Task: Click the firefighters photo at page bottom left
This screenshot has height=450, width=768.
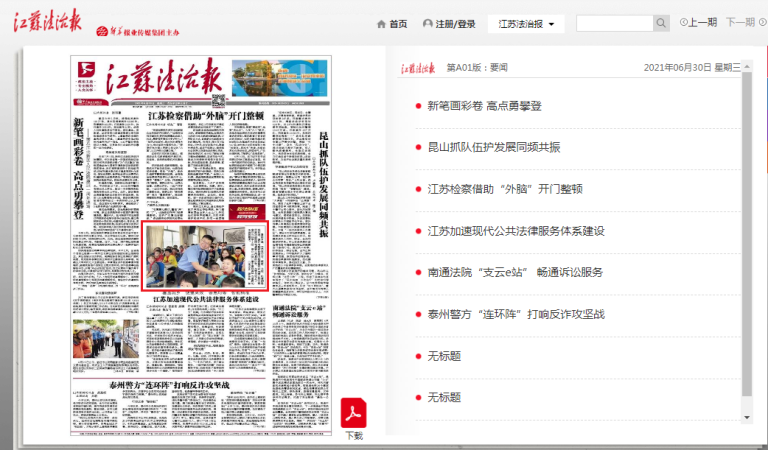Action: point(106,339)
